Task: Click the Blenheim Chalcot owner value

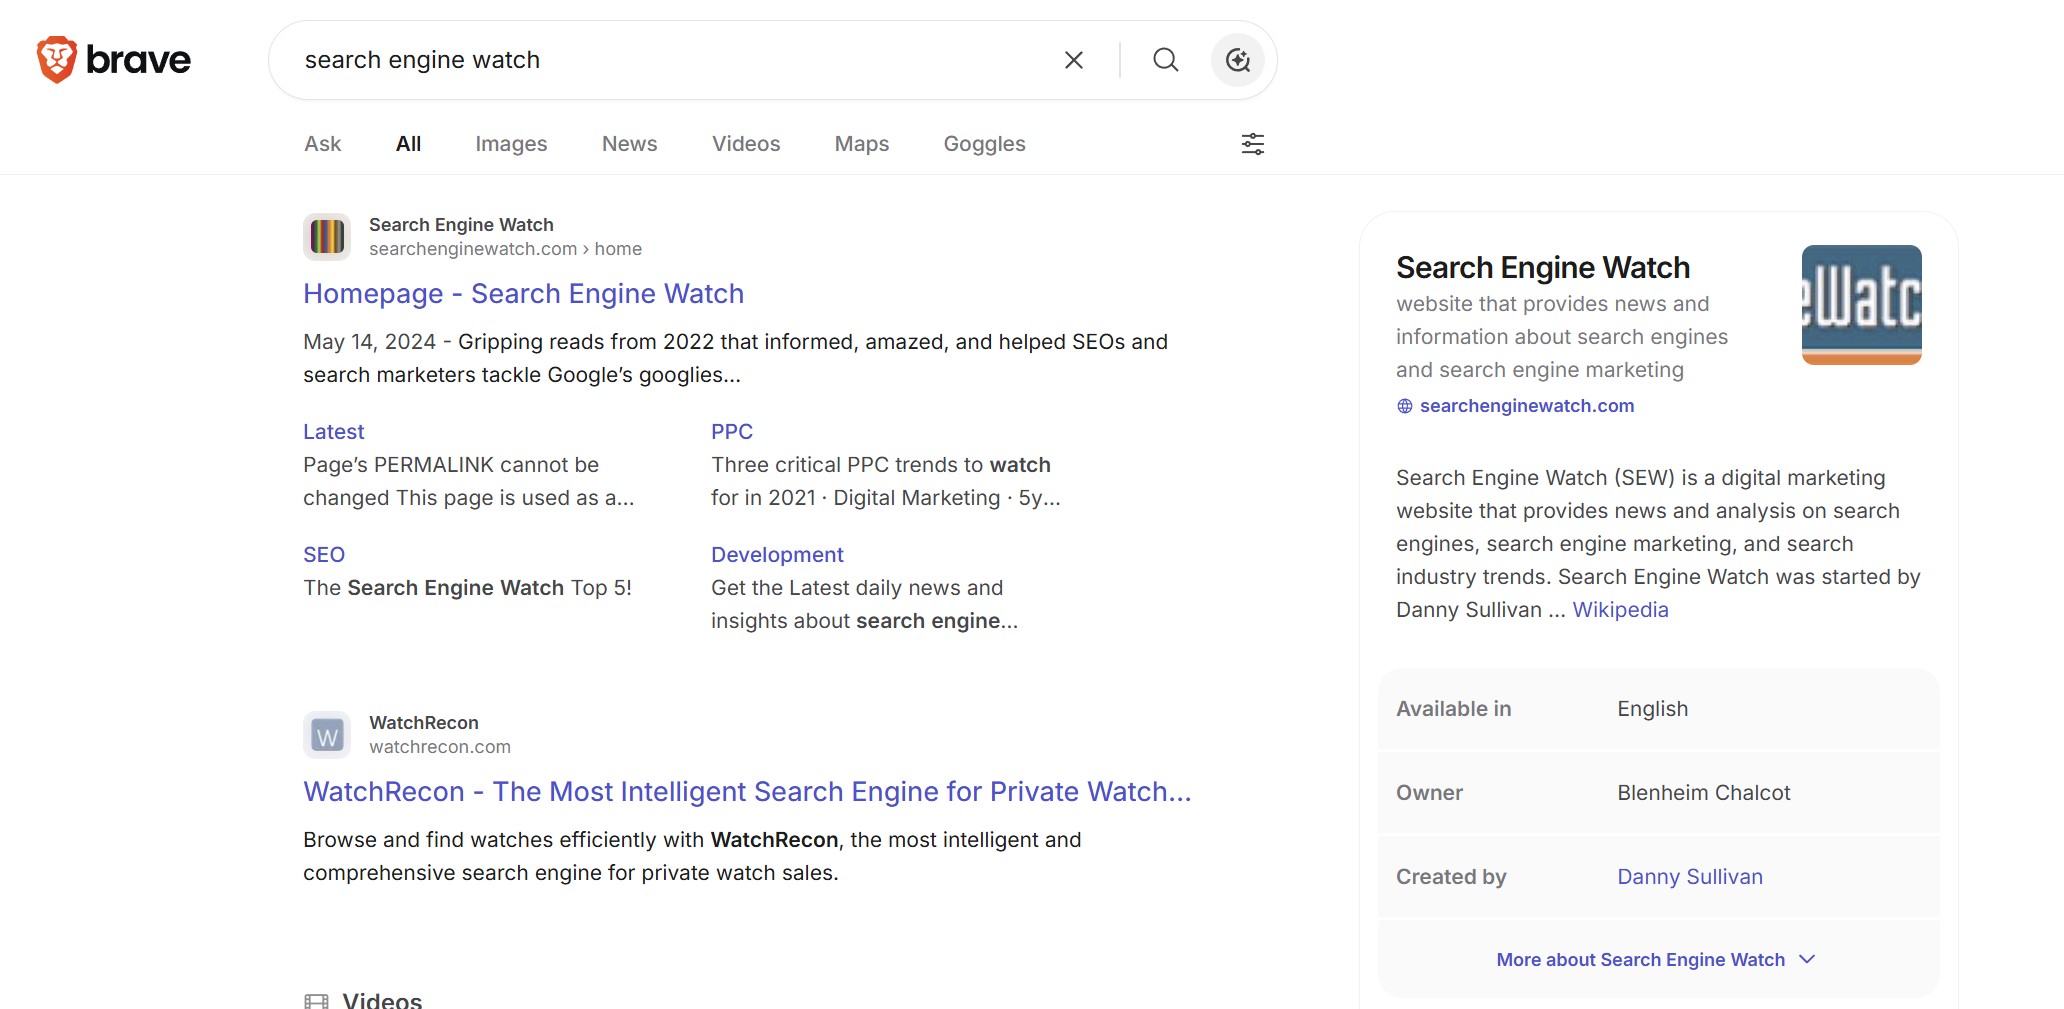Action: [x=1704, y=793]
